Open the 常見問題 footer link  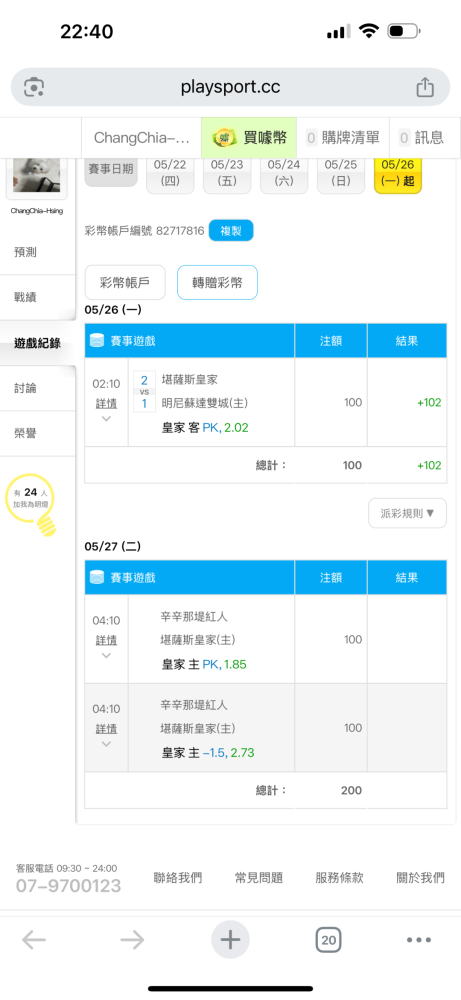(x=258, y=878)
